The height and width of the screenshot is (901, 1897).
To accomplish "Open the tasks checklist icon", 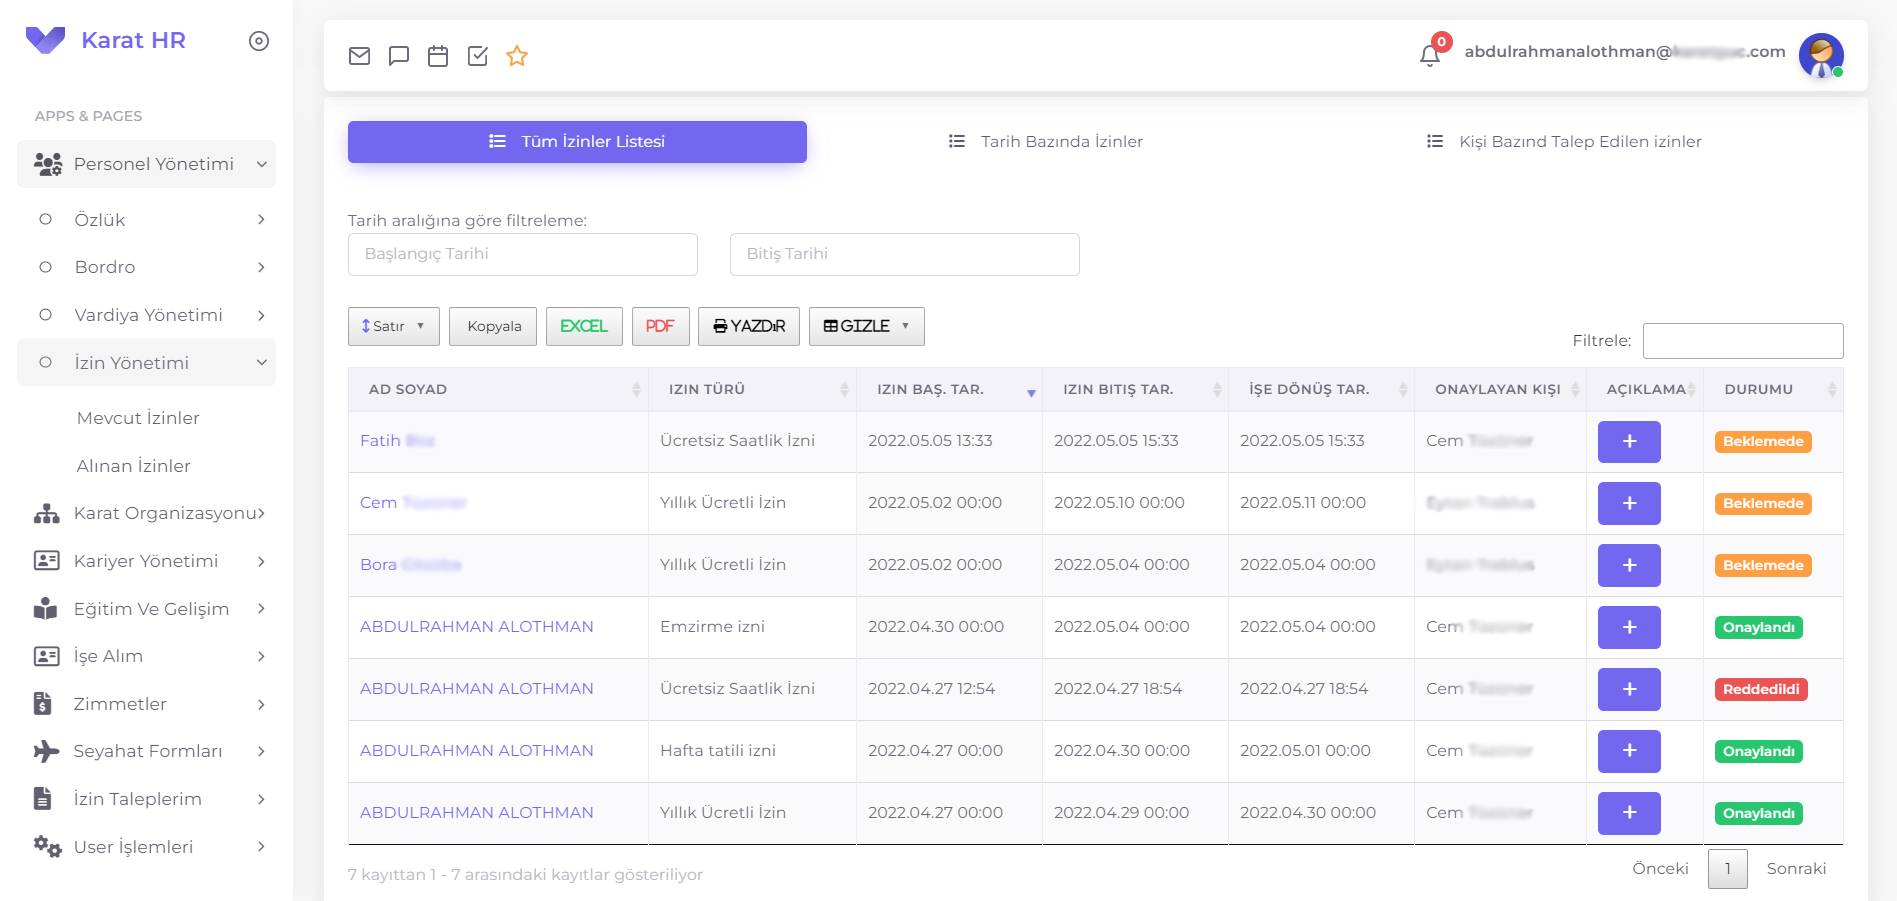I will (477, 56).
